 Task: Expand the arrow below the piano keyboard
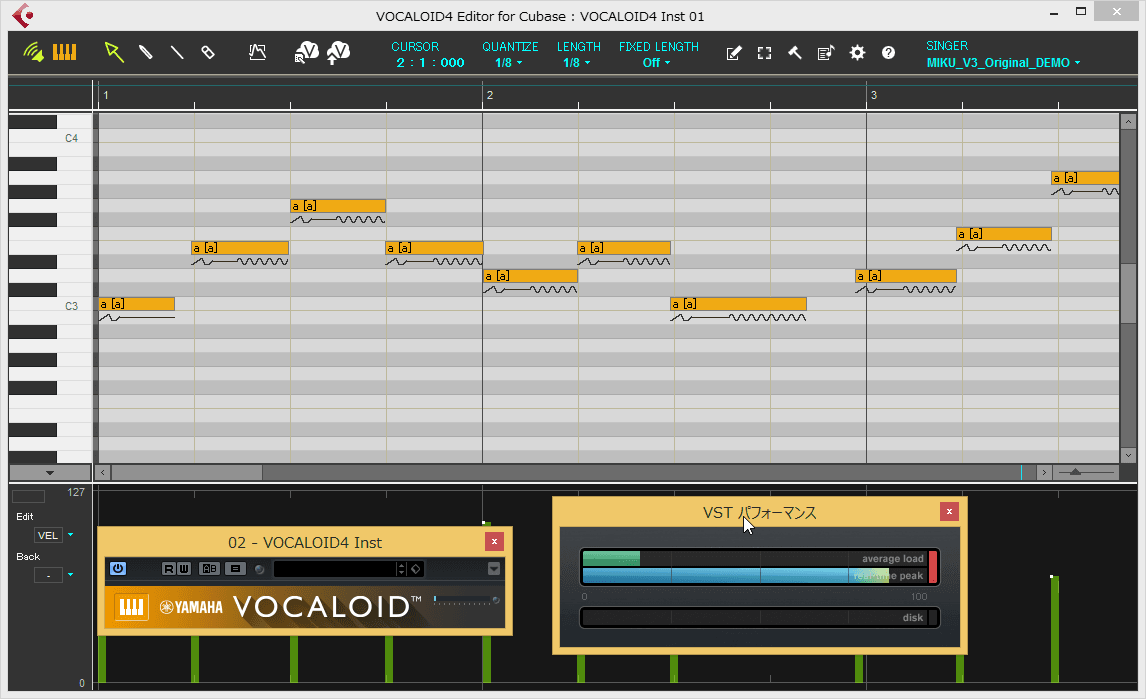click(x=50, y=473)
